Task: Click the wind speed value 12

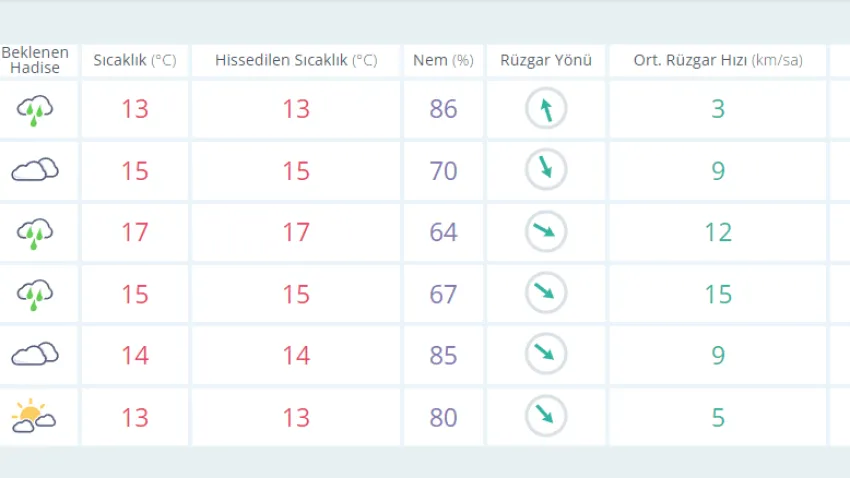Action: 717,232
